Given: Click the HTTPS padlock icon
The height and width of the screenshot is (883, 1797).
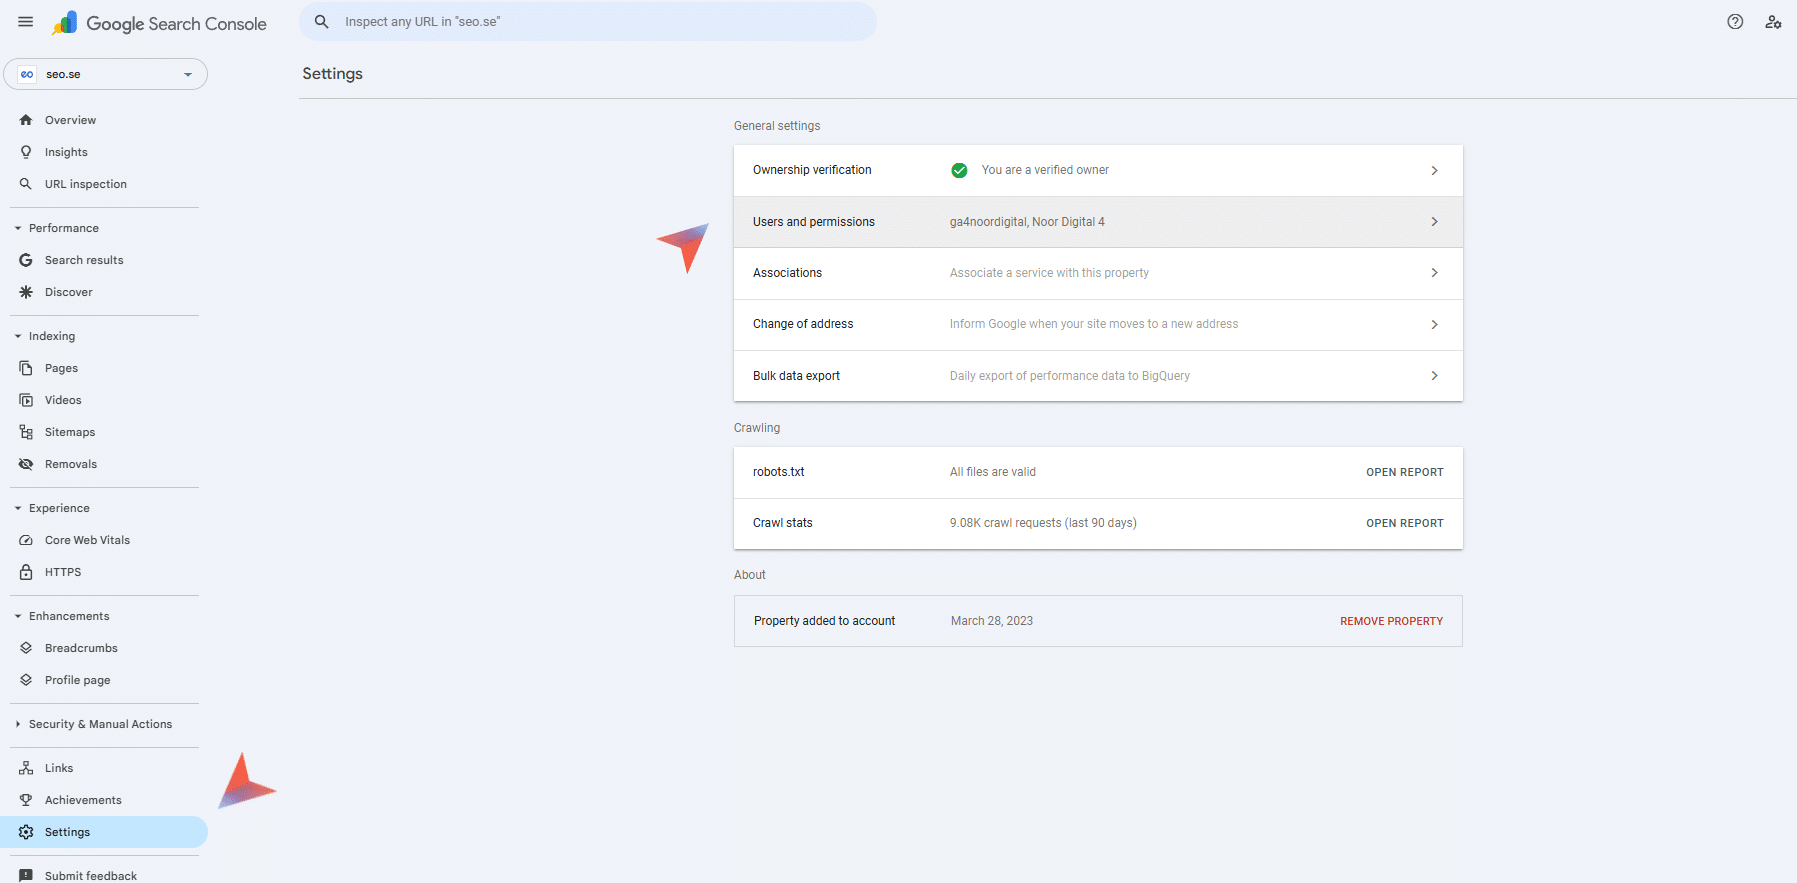Looking at the screenshot, I should [26, 572].
